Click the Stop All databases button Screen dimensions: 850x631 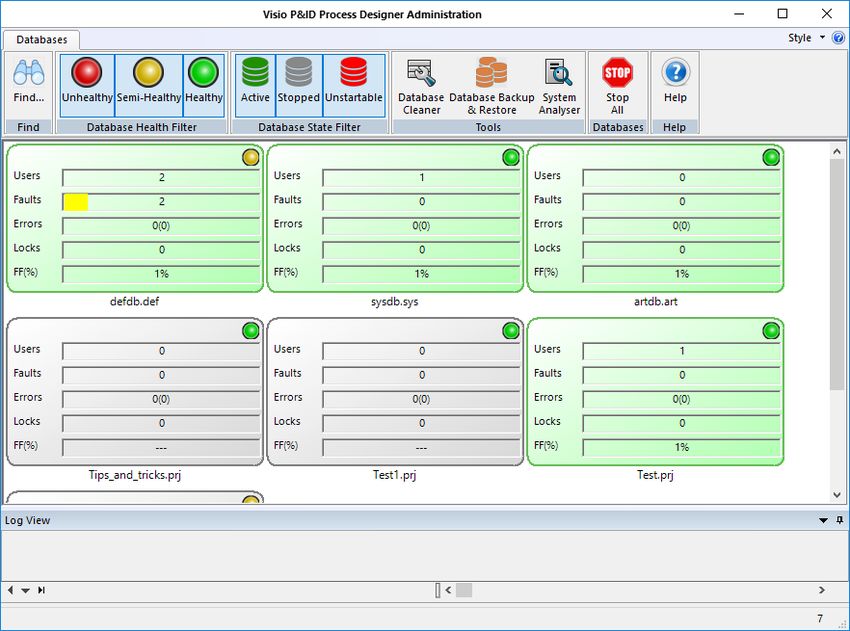tap(617, 87)
